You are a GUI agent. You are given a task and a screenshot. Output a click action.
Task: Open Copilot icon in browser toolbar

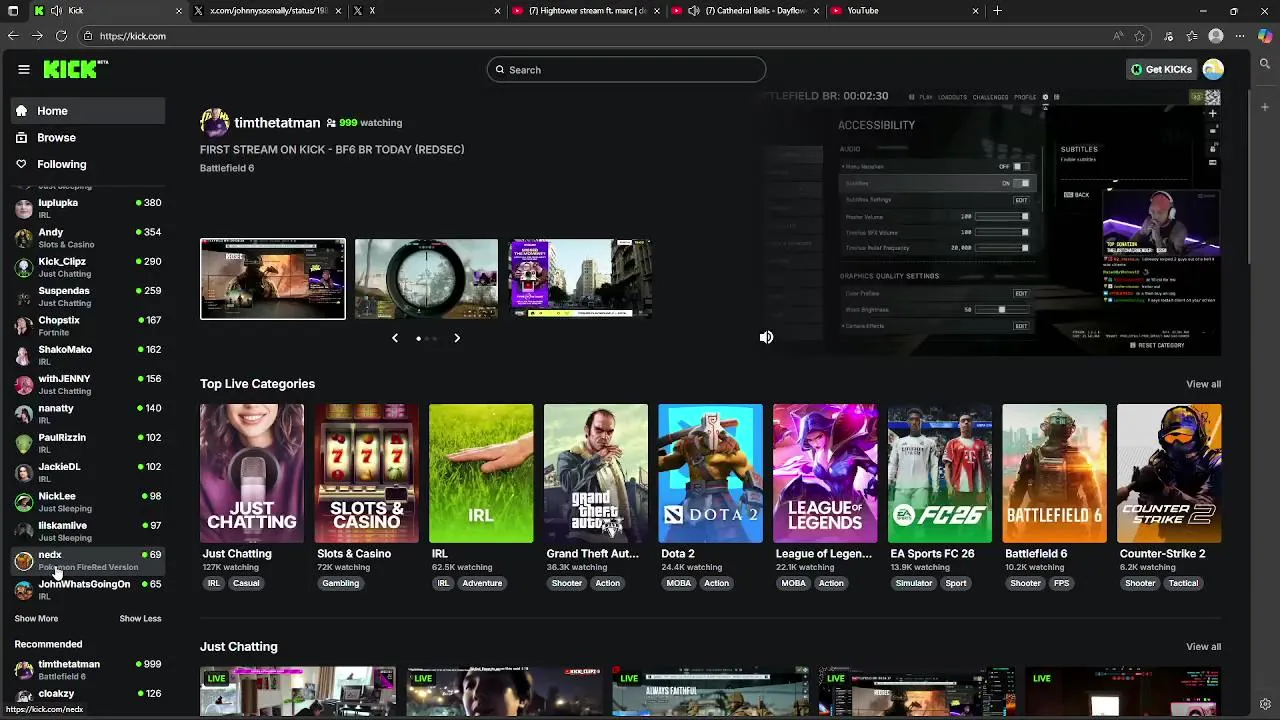click(x=1265, y=36)
